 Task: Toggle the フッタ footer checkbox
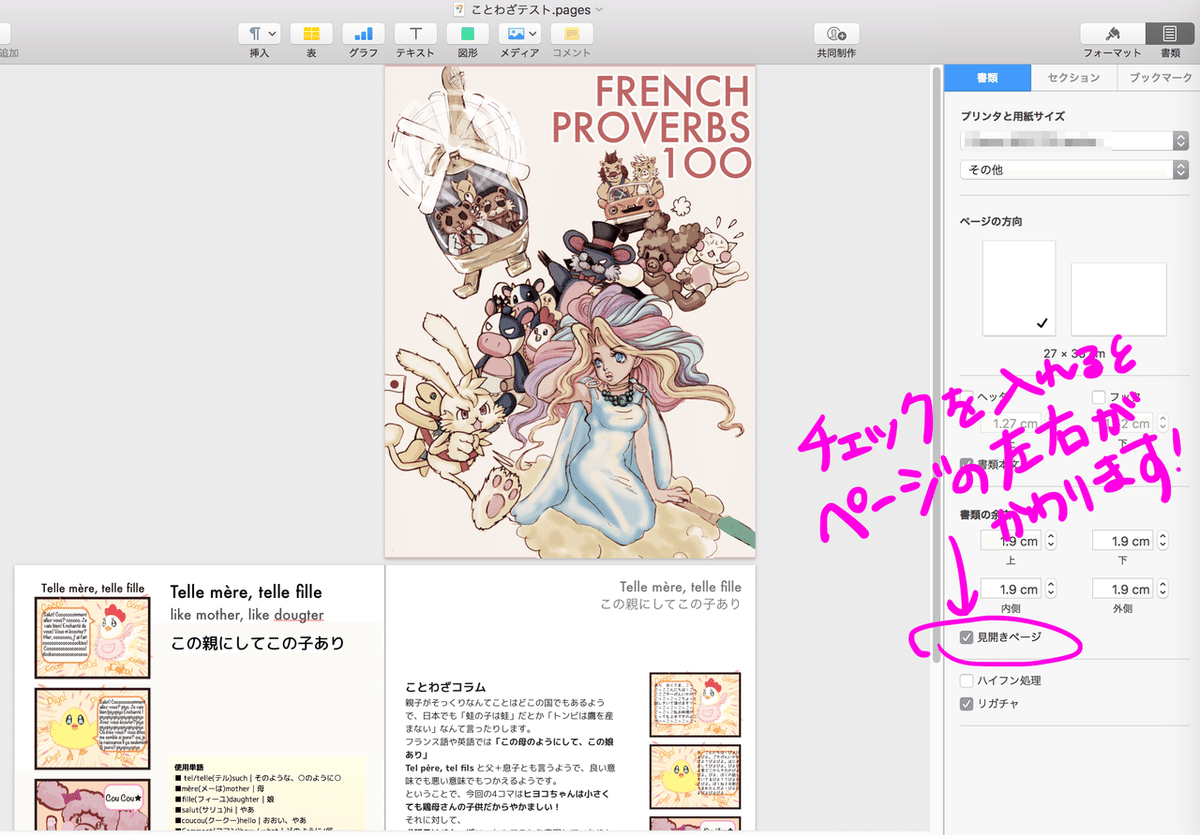click(x=1099, y=397)
